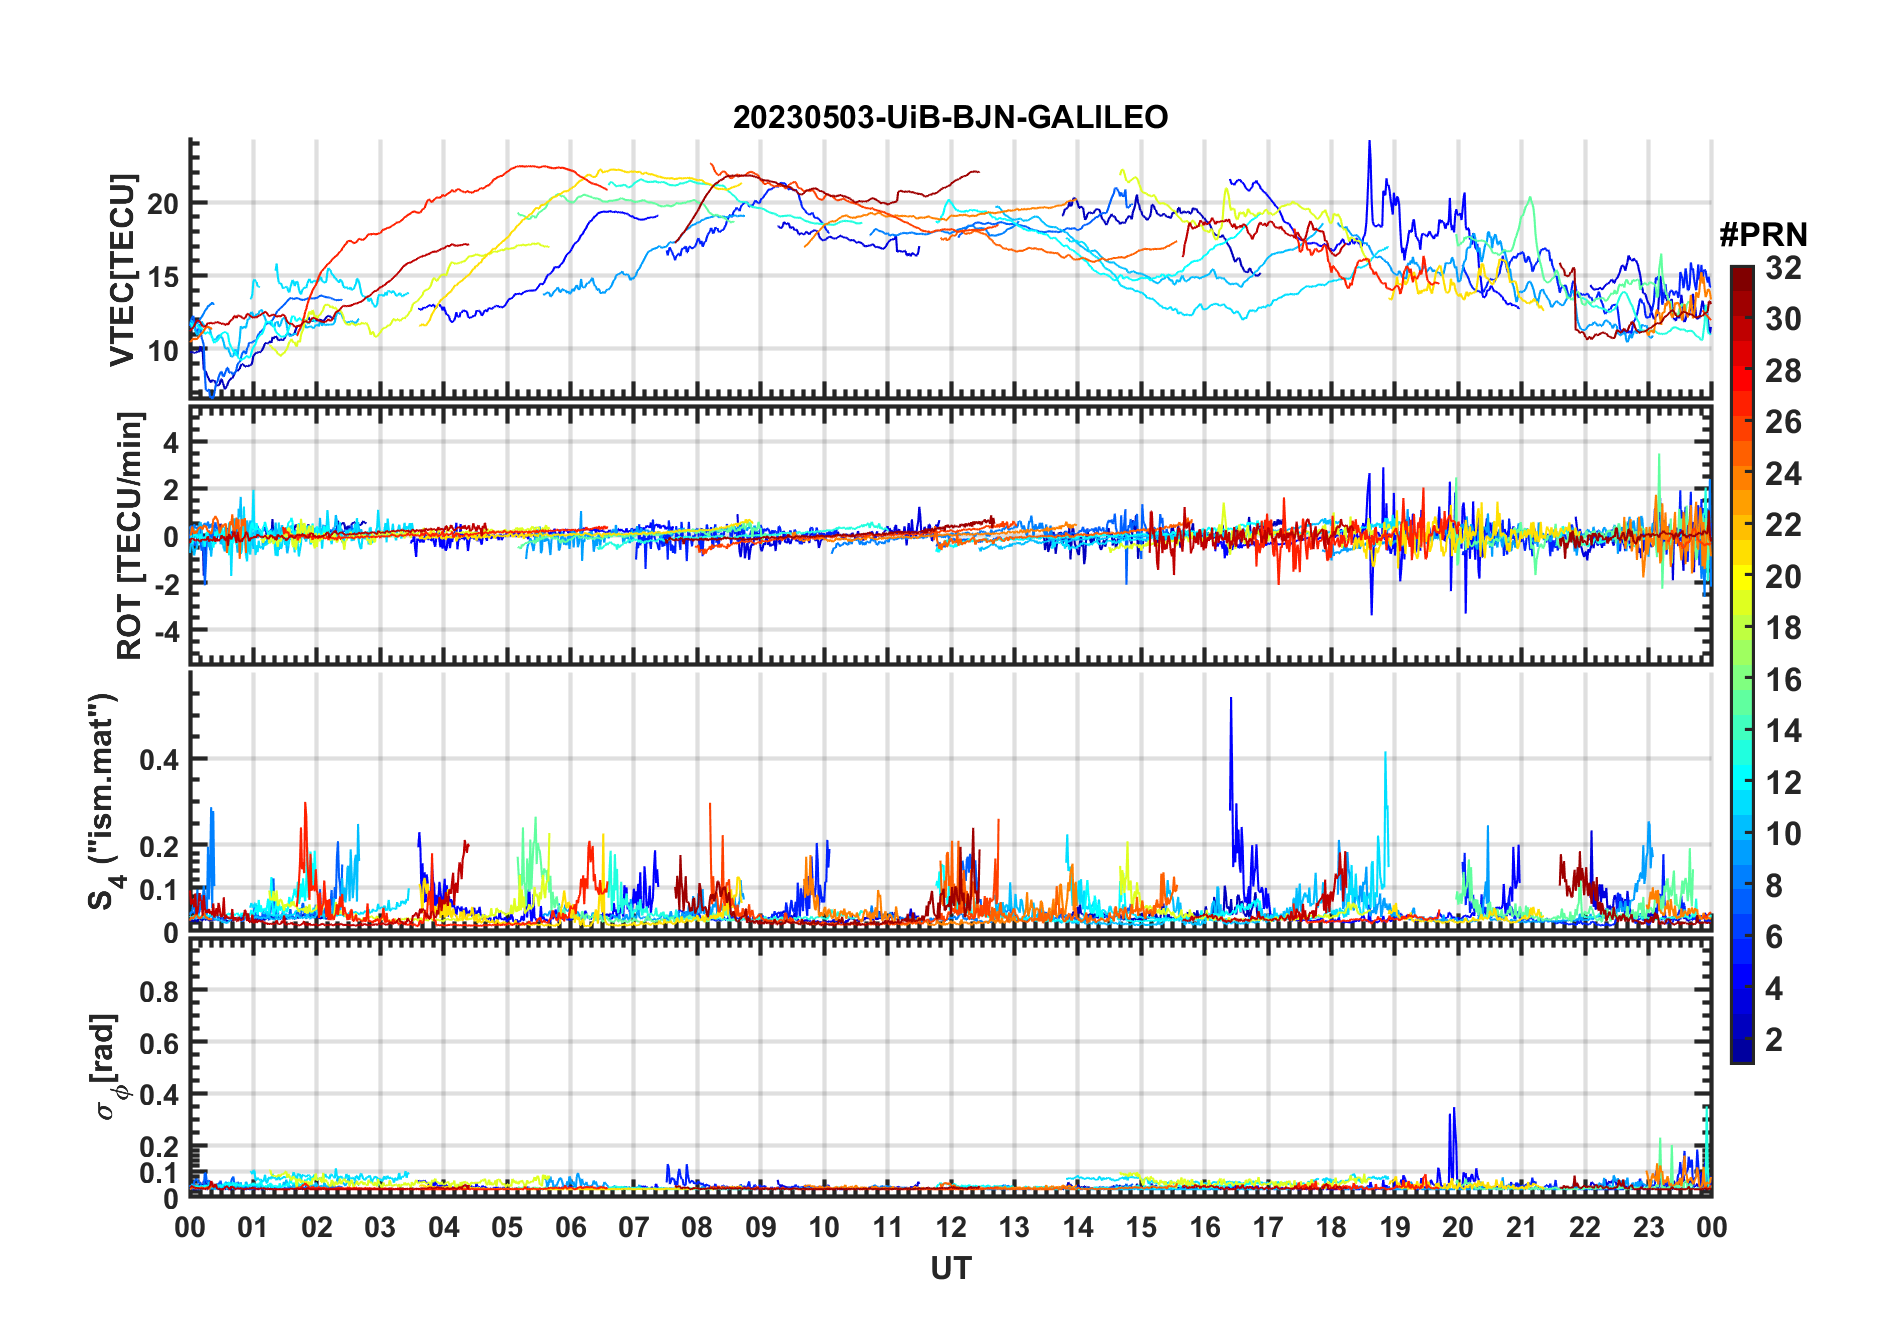Click the #PRN colorbar title
1902x1330 pixels.
coord(1763,234)
